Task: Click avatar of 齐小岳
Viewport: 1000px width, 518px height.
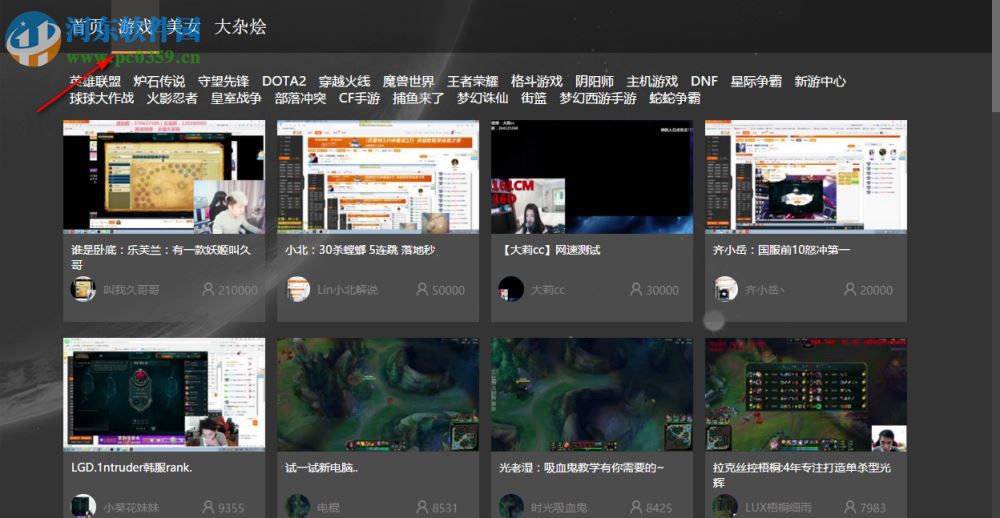Action: coord(725,289)
